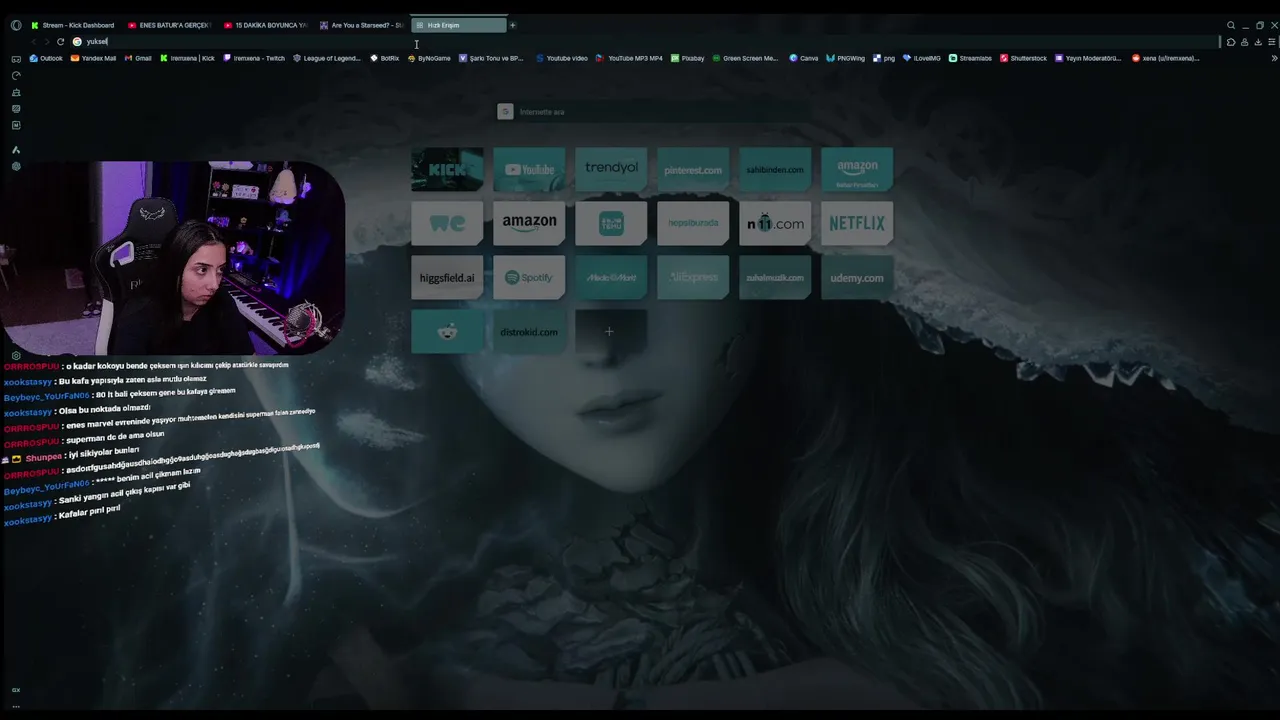Open the Youtube video bookmark
Image resolution: width=1280 pixels, height=720 pixels.
[562, 58]
